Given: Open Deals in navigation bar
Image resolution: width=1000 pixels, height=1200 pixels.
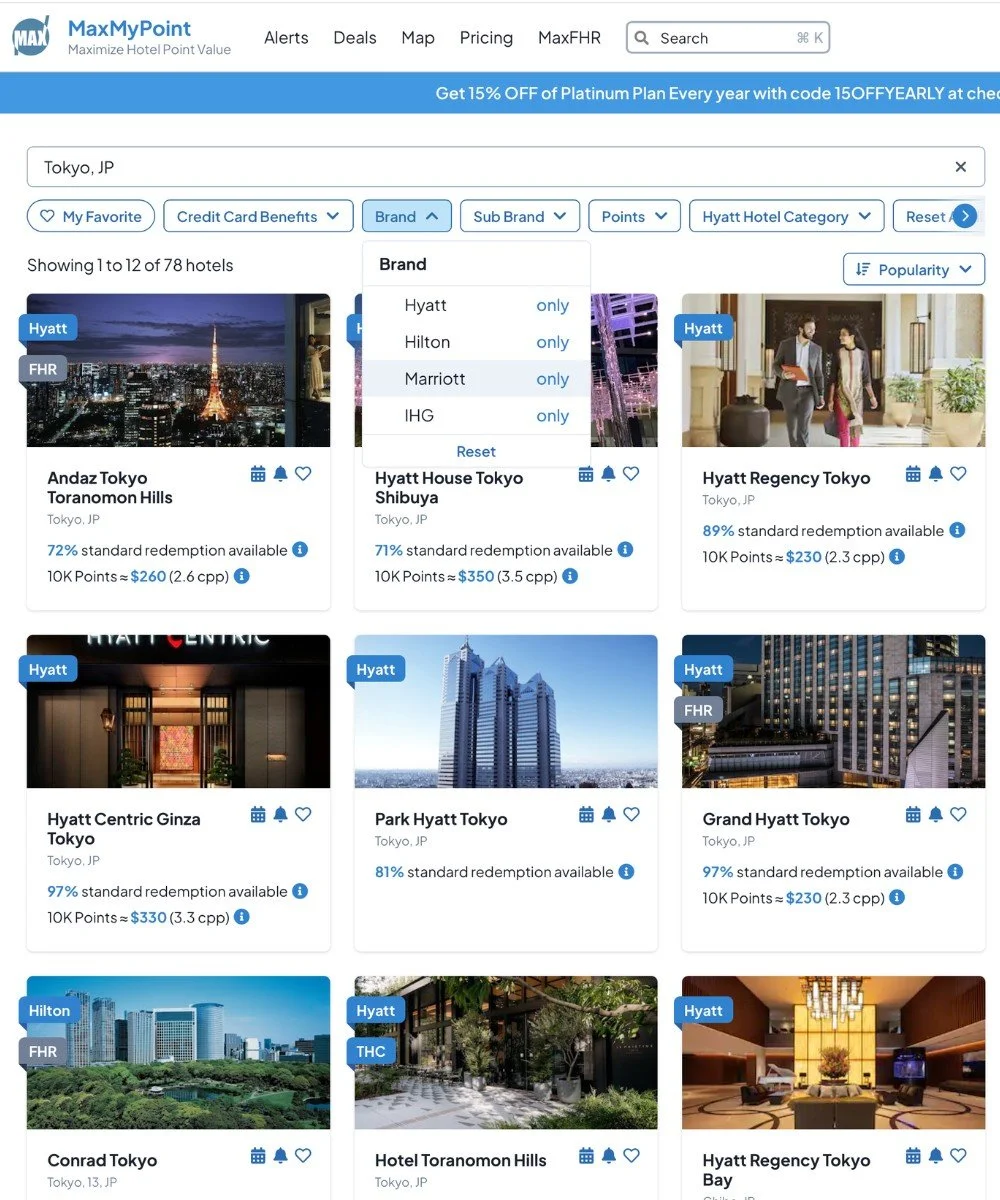Looking at the screenshot, I should pyautogui.click(x=355, y=38).
